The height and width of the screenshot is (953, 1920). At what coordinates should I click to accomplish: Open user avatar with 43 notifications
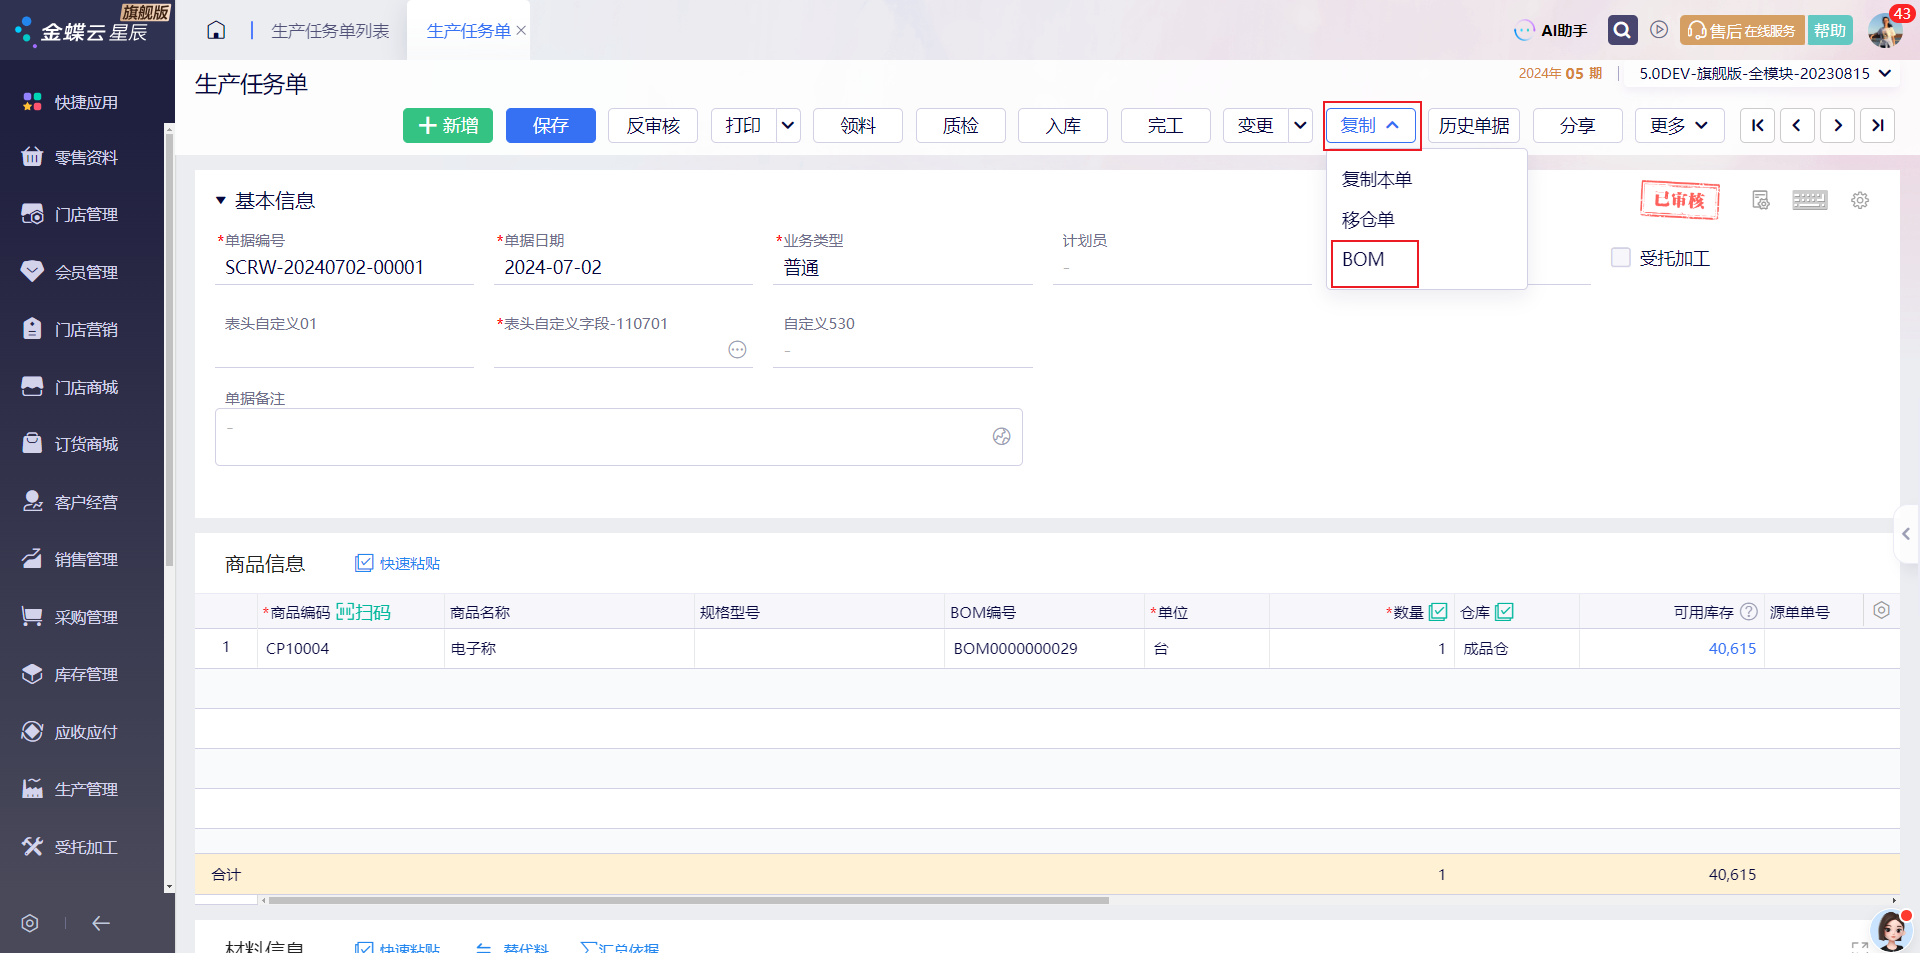coord(1886,30)
